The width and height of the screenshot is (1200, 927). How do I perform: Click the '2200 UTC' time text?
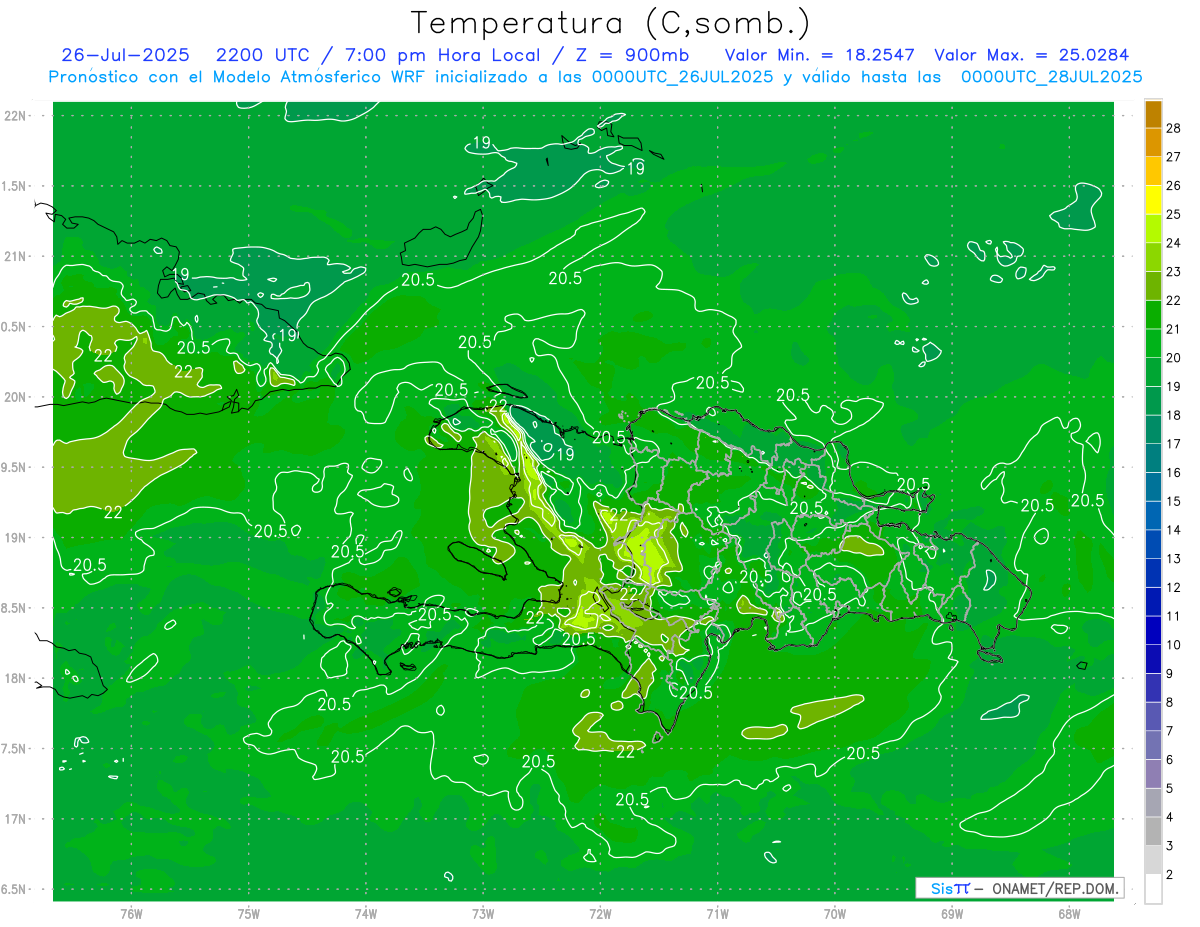coord(263,55)
